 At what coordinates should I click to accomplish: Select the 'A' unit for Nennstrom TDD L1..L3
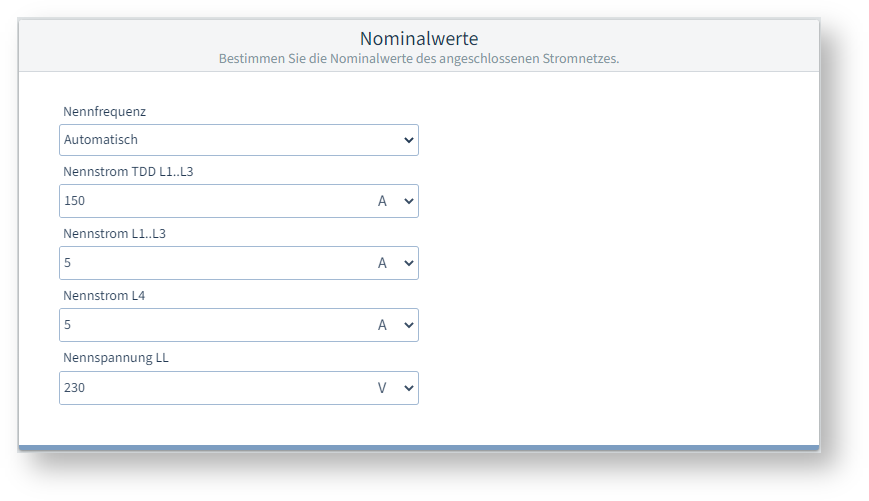point(382,201)
